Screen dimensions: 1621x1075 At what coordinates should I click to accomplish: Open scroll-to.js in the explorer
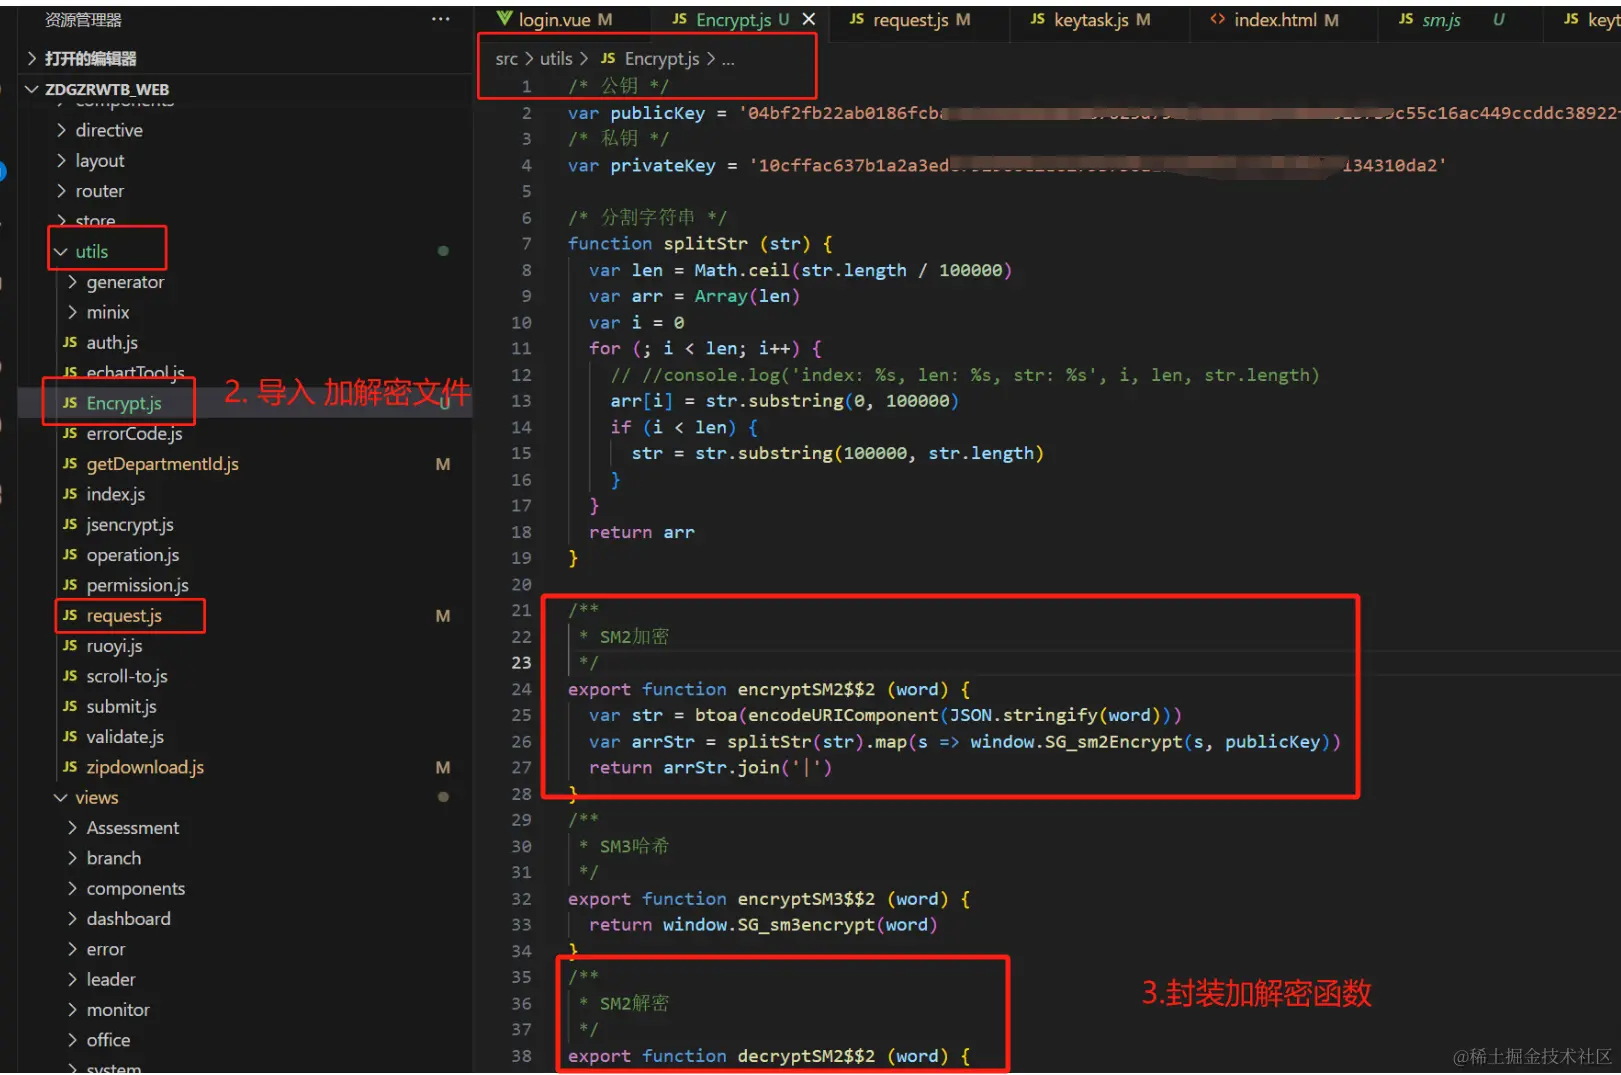(x=244, y=676)
